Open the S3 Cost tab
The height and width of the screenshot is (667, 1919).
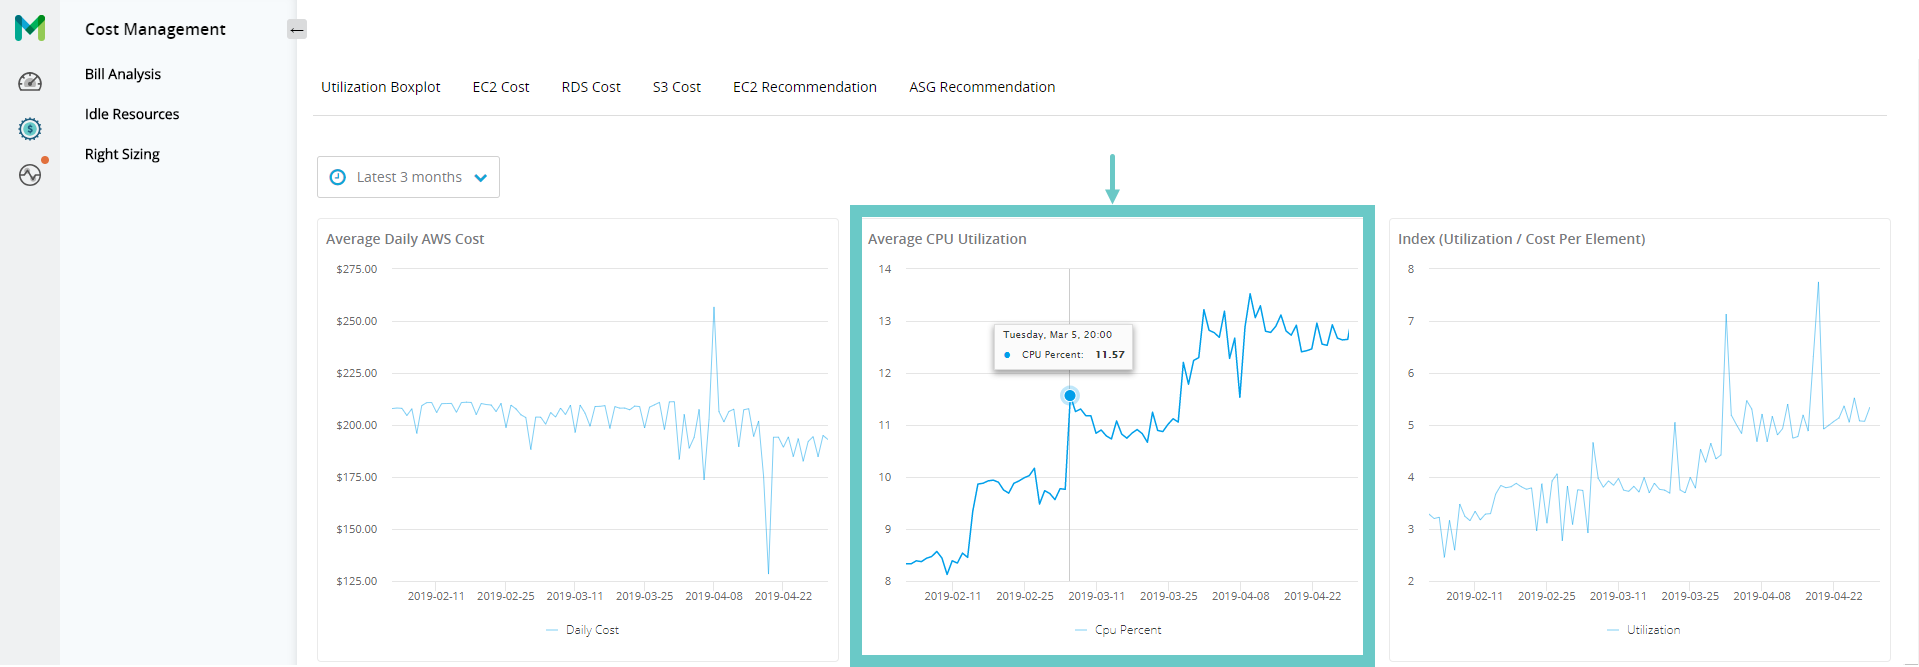click(x=677, y=87)
